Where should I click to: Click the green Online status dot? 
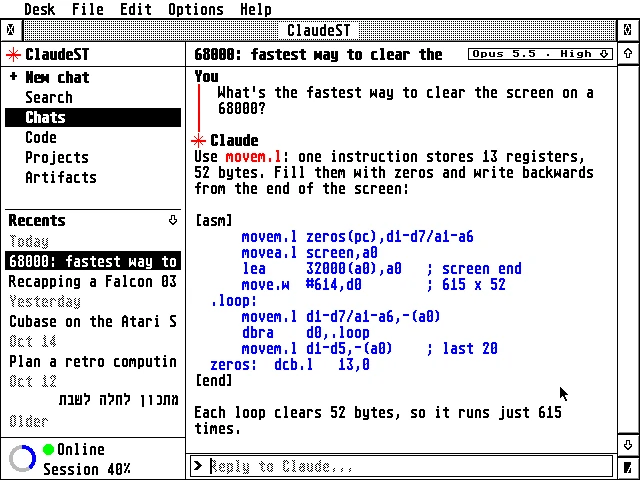[48, 449]
